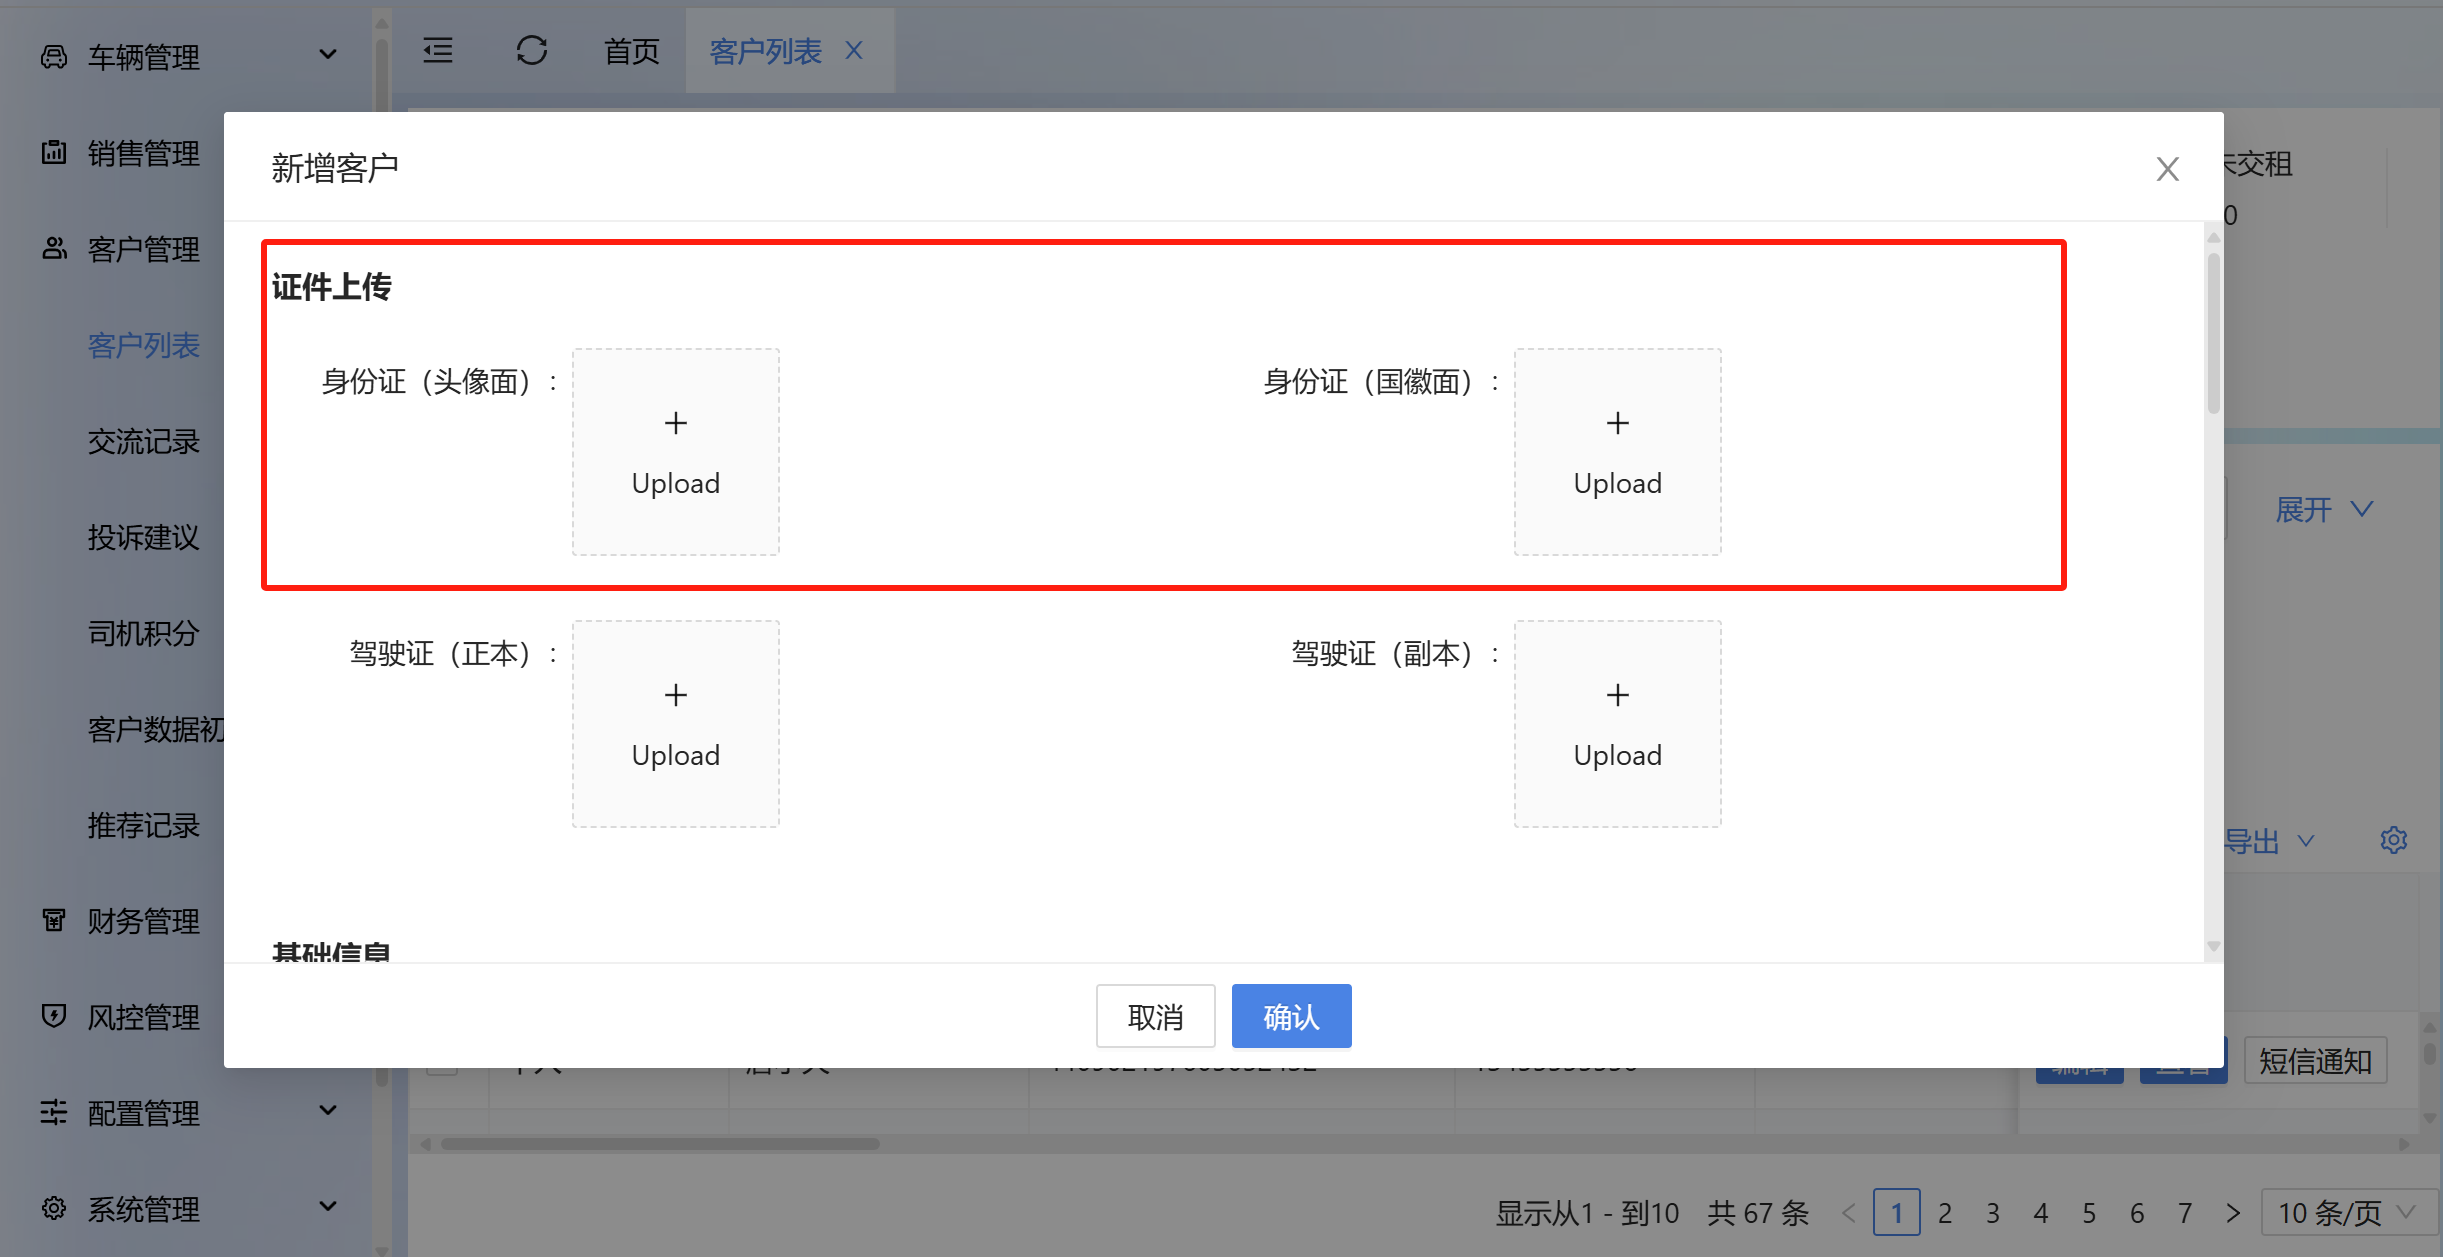Upload driver's license original (正本) image
The height and width of the screenshot is (1257, 2443).
click(x=675, y=724)
